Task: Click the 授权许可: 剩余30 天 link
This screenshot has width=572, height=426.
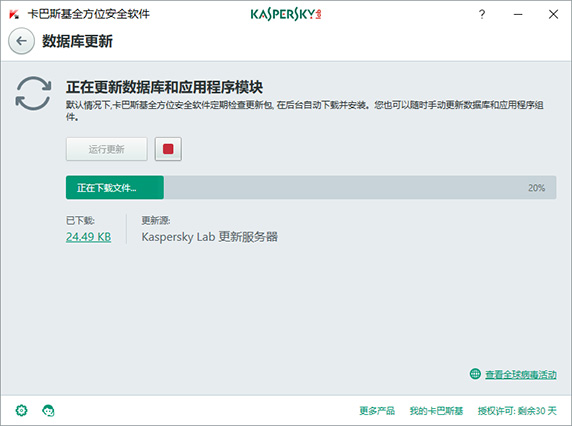Action: tap(517, 411)
